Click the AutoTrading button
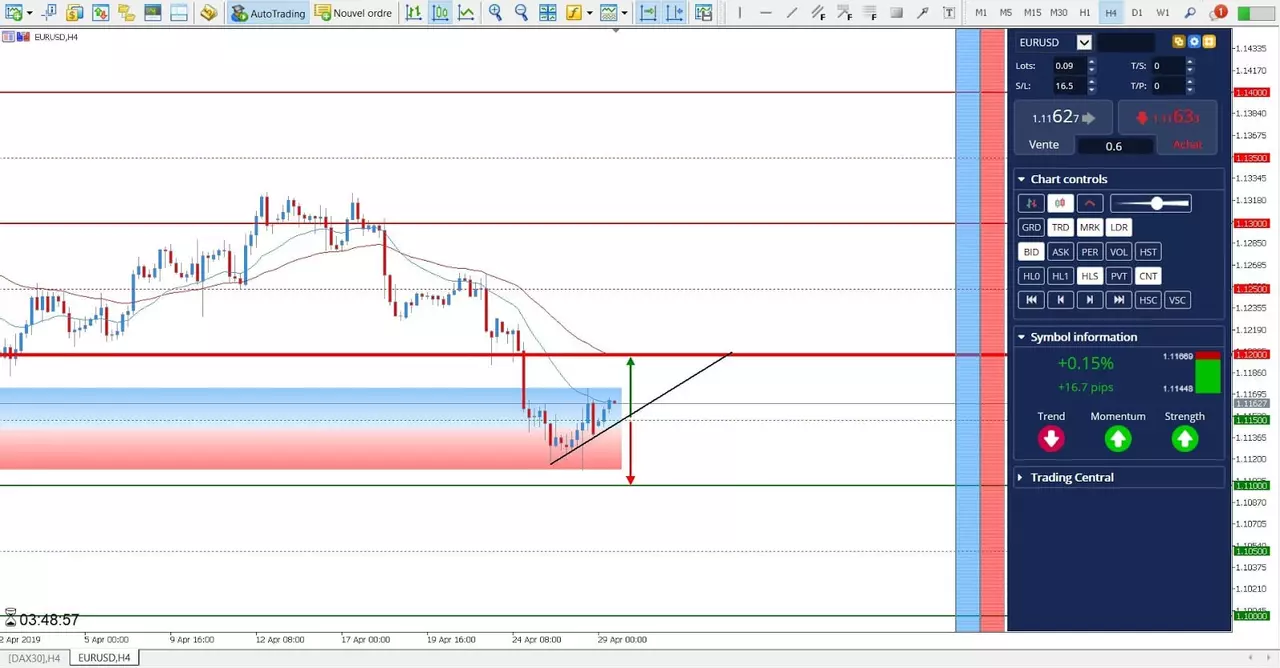1280x668 pixels. [x=268, y=13]
